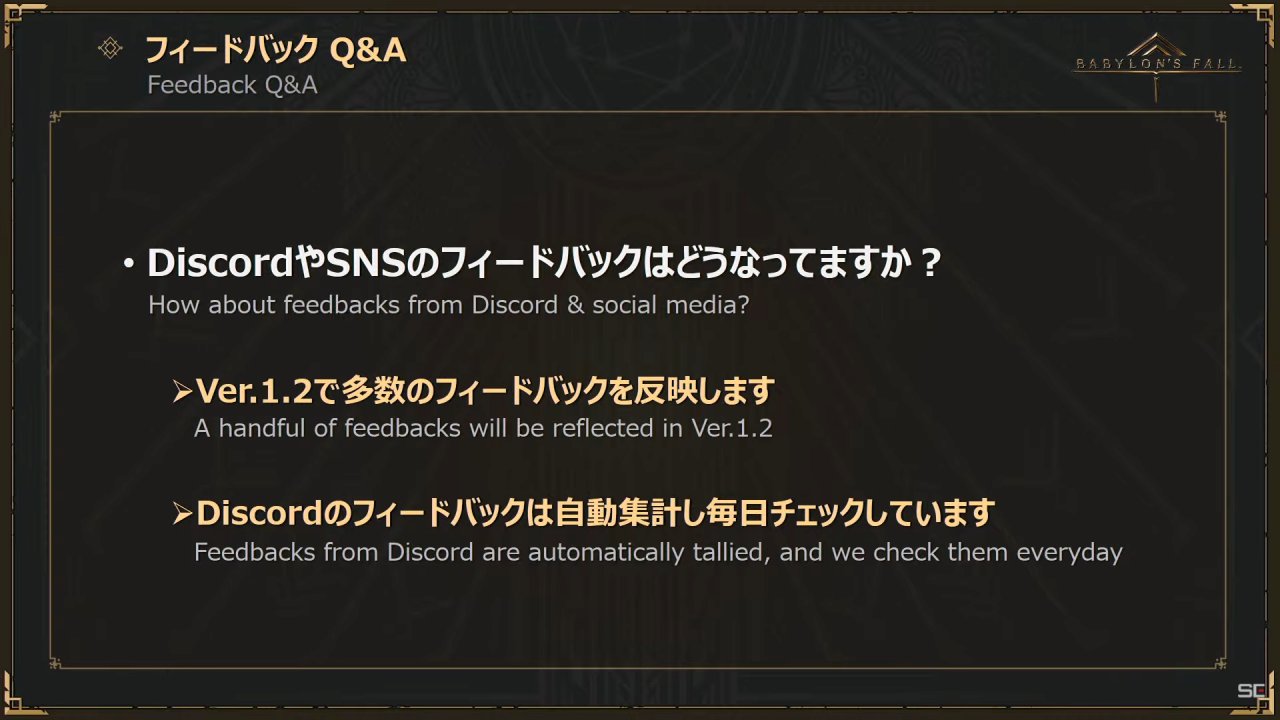Select the English subtitle Feedback Q&A
This screenshot has width=1280, height=720.
[232, 85]
